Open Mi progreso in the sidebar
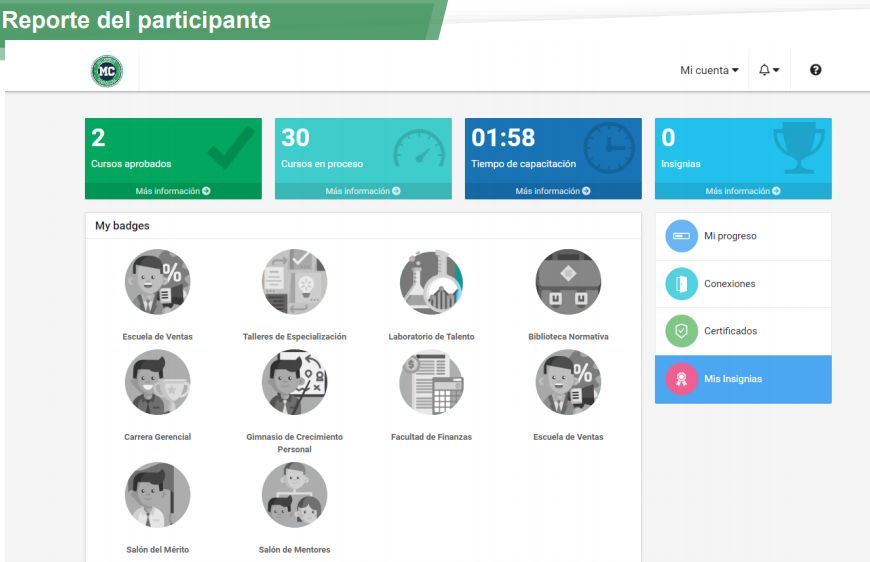This screenshot has width=870, height=562. click(743, 236)
